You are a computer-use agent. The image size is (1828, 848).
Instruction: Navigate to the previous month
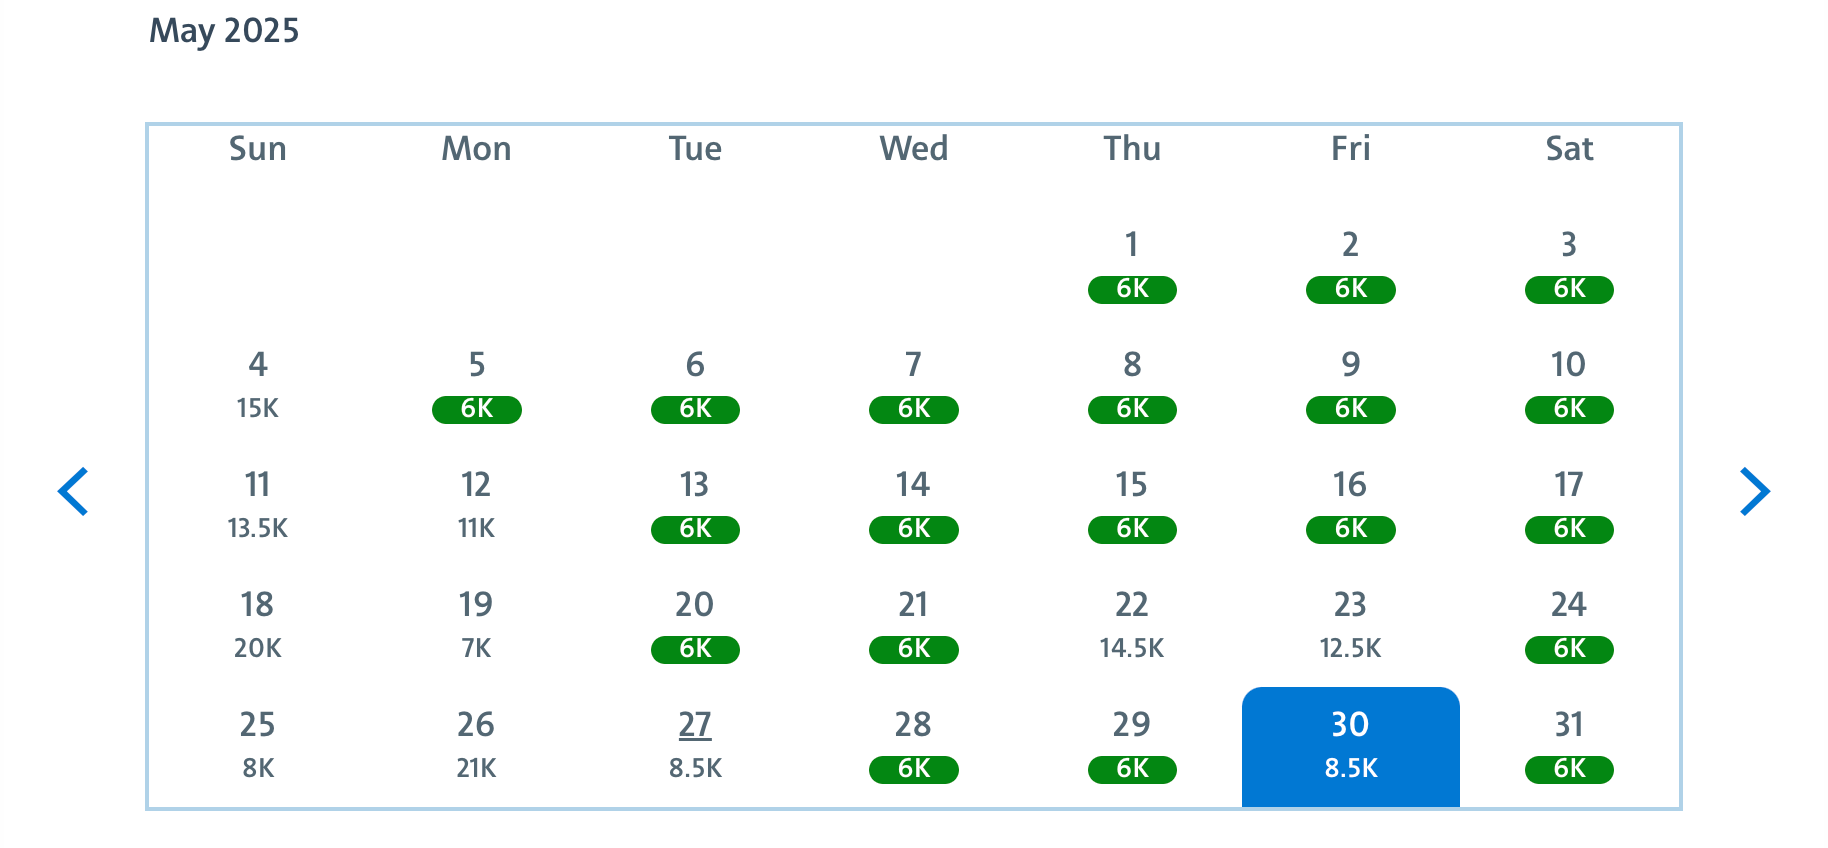coord(75,491)
